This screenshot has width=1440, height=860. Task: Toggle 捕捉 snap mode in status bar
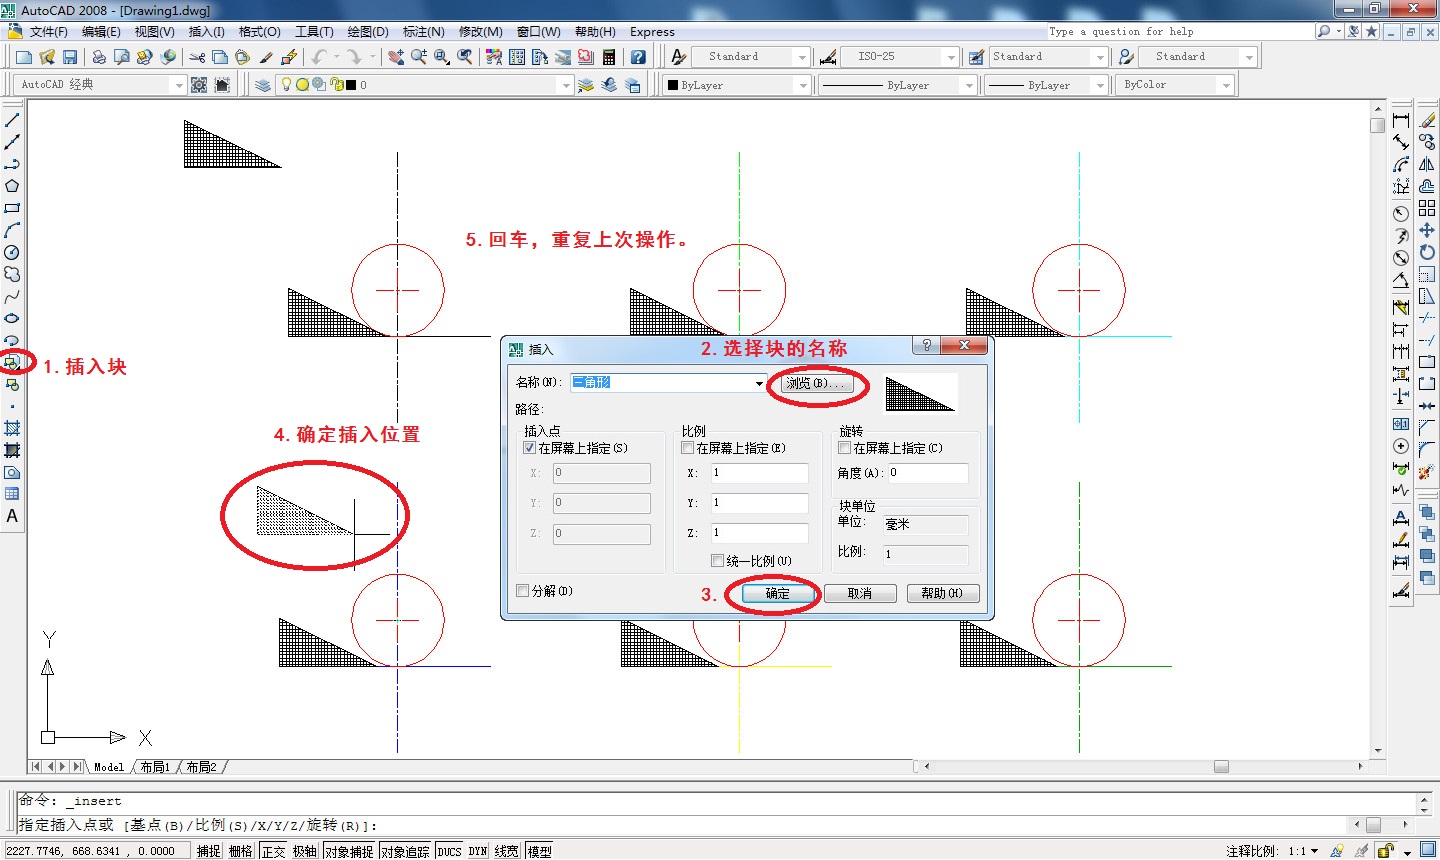(209, 851)
